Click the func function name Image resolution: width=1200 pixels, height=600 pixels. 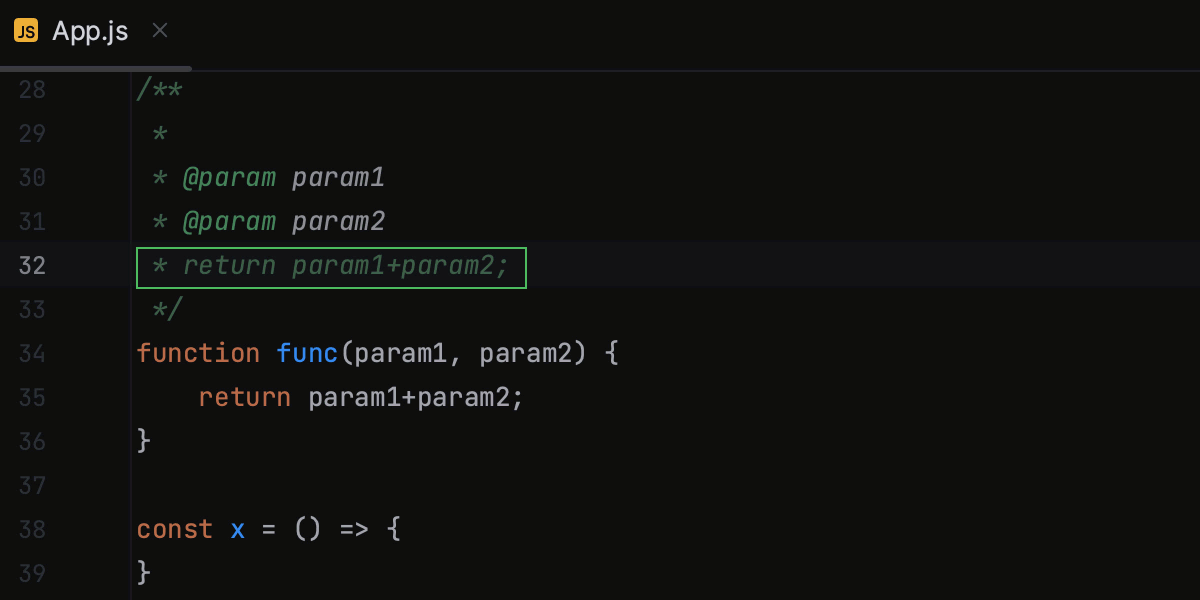pyautogui.click(x=308, y=354)
